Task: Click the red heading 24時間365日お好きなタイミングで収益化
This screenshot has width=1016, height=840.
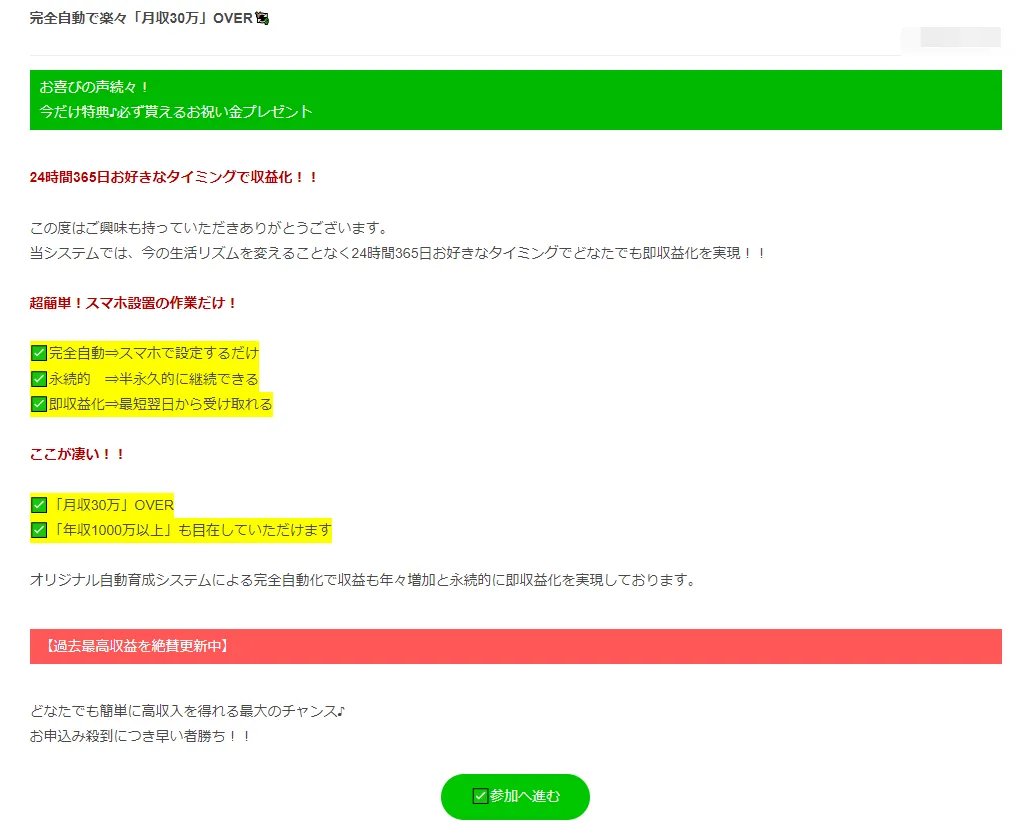Action: 174,177
